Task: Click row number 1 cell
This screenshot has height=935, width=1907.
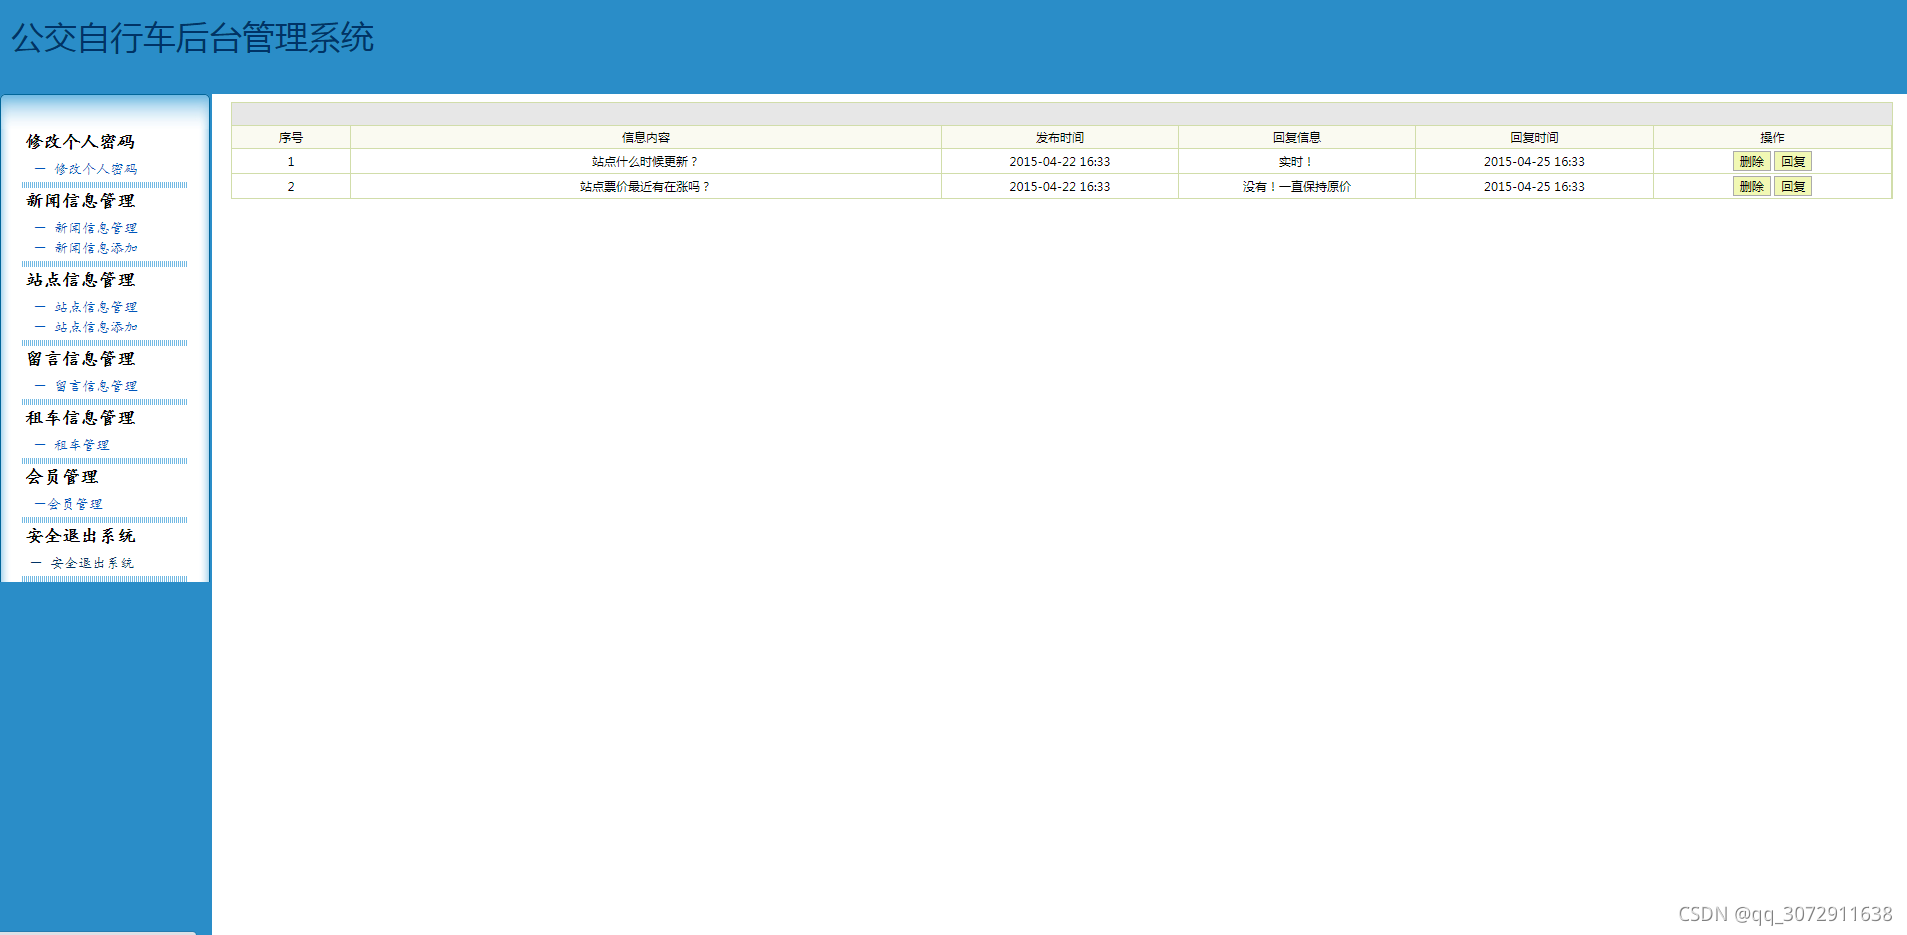Action: tap(291, 161)
